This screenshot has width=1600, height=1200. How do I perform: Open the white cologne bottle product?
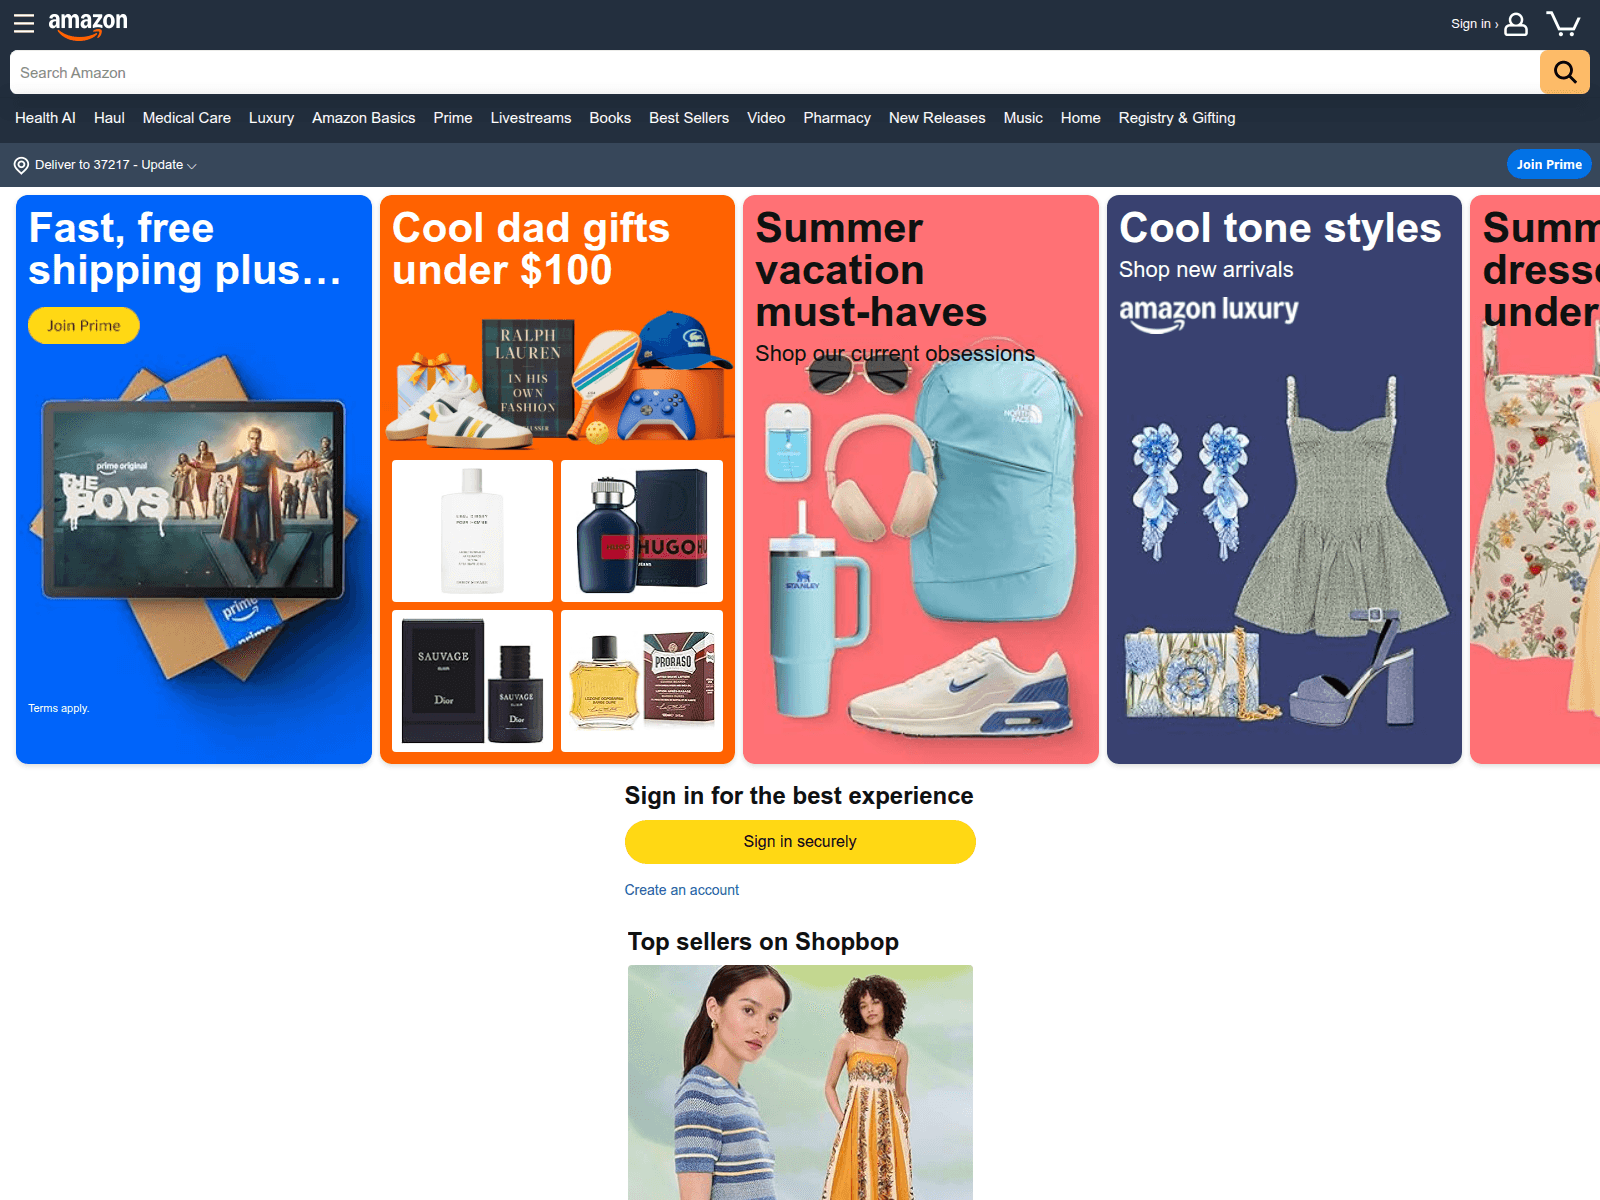pyautogui.click(x=472, y=531)
